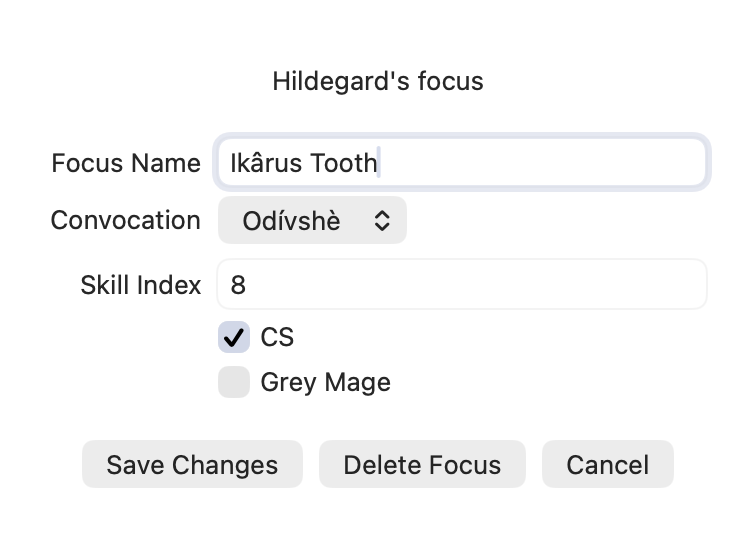
Task: Click the Skill Index label
Action: (141, 285)
